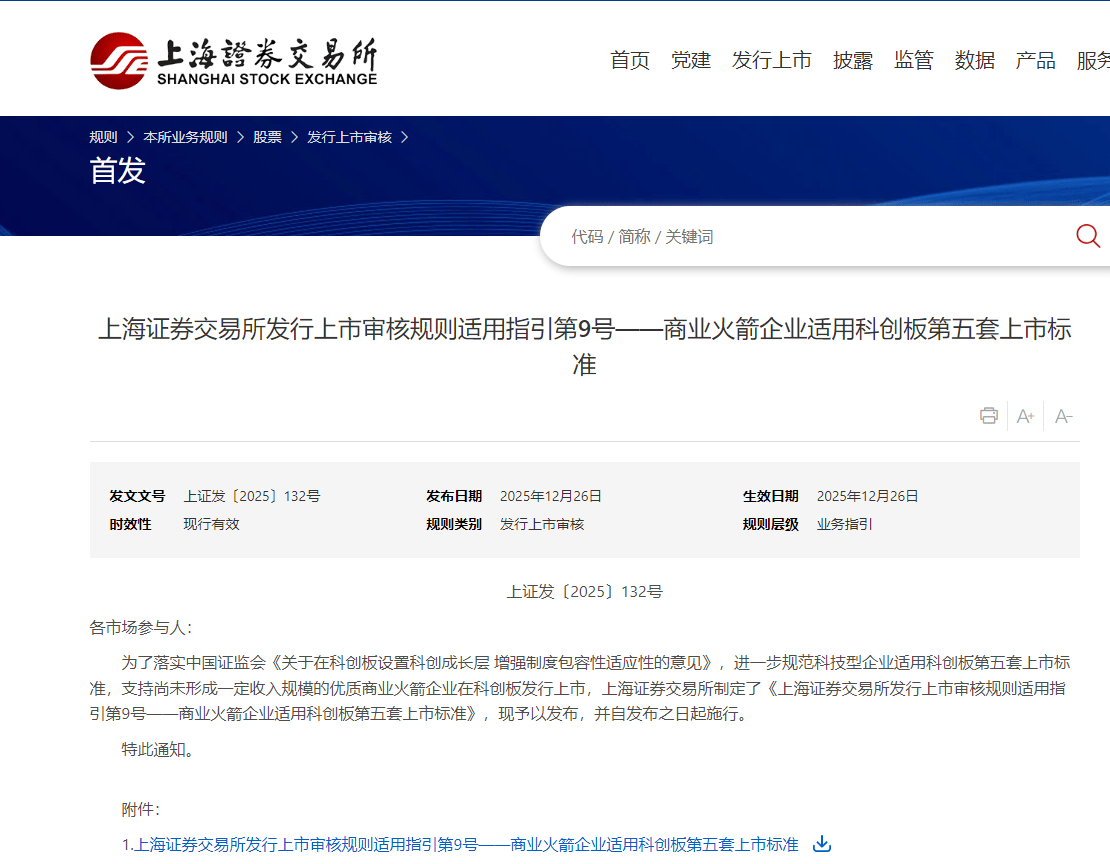The width and height of the screenshot is (1110, 864).
Task: Open the attached 第9号 guideline document link
Action: (x=466, y=845)
